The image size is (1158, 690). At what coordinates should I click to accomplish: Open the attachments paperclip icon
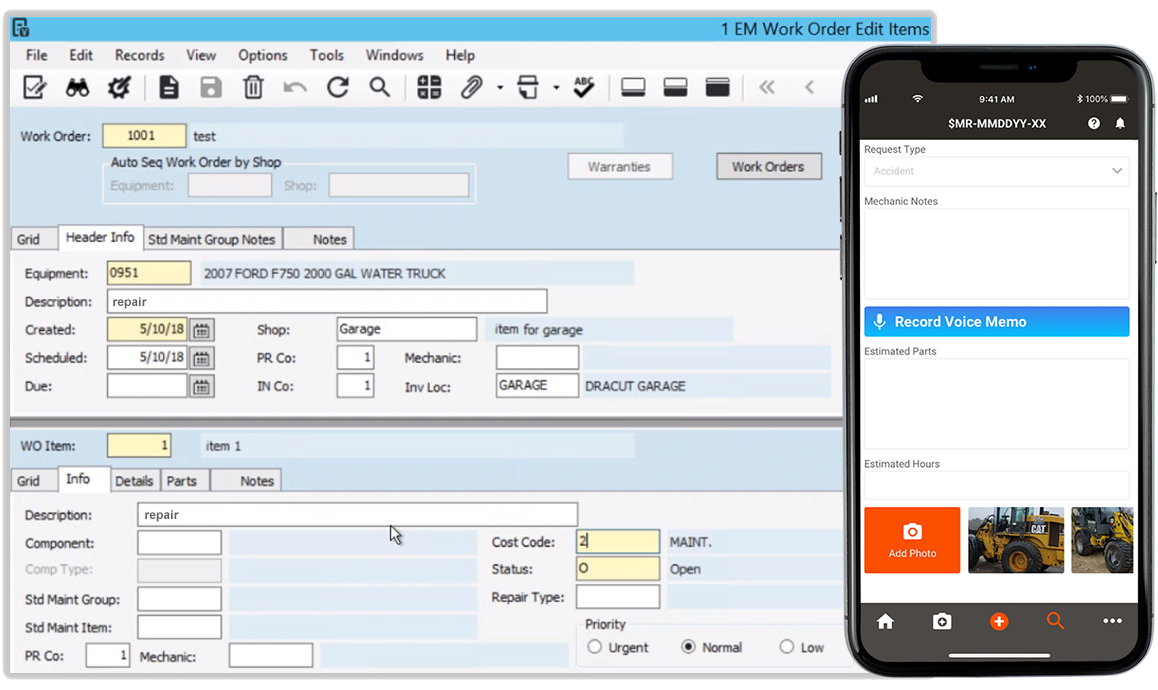470,87
